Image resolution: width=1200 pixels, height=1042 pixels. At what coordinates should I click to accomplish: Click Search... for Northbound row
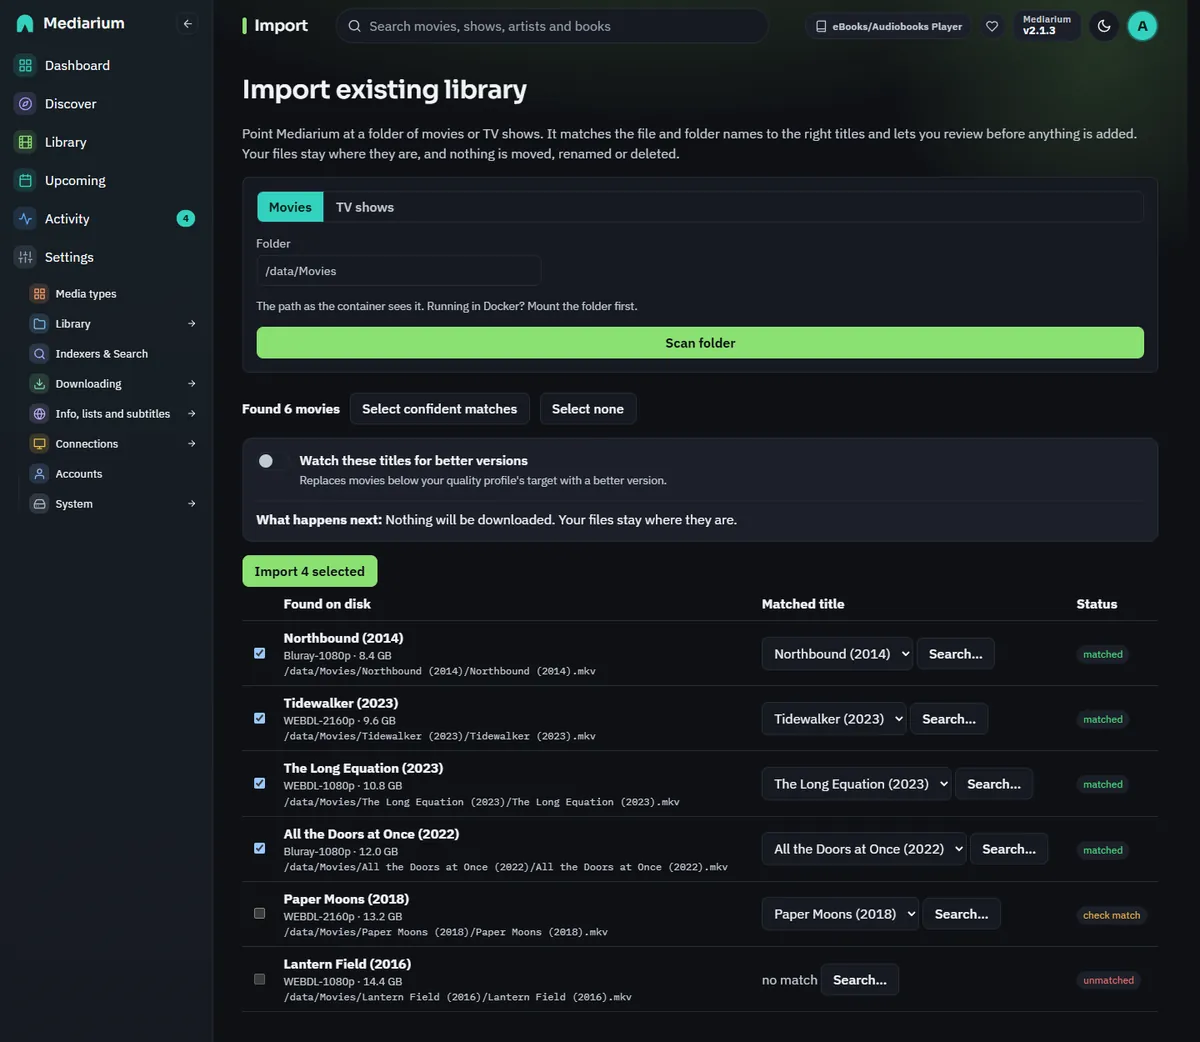pyautogui.click(x=955, y=654)
